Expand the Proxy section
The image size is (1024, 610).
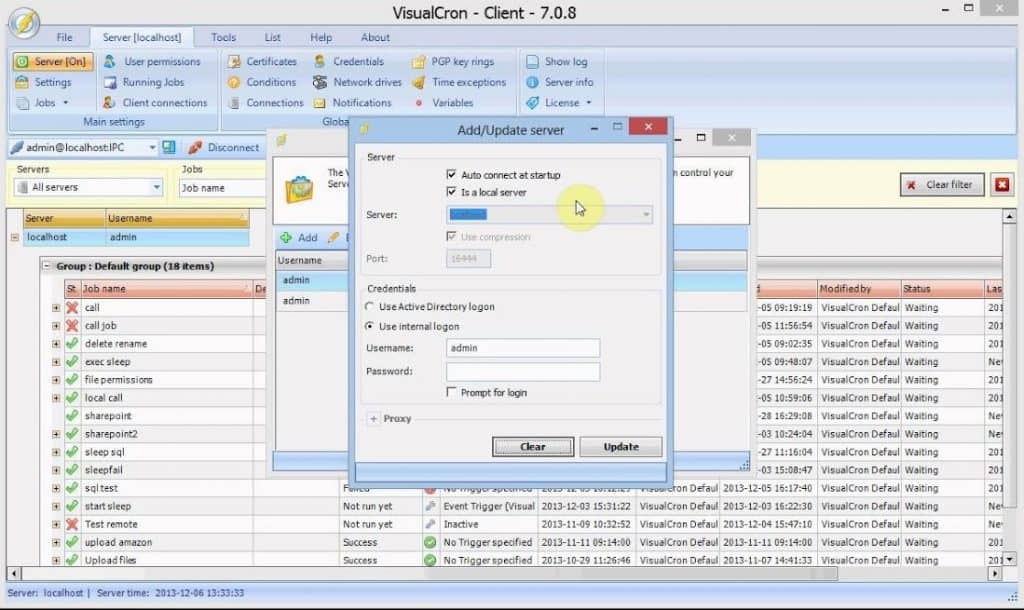click(x=372, y=419)
